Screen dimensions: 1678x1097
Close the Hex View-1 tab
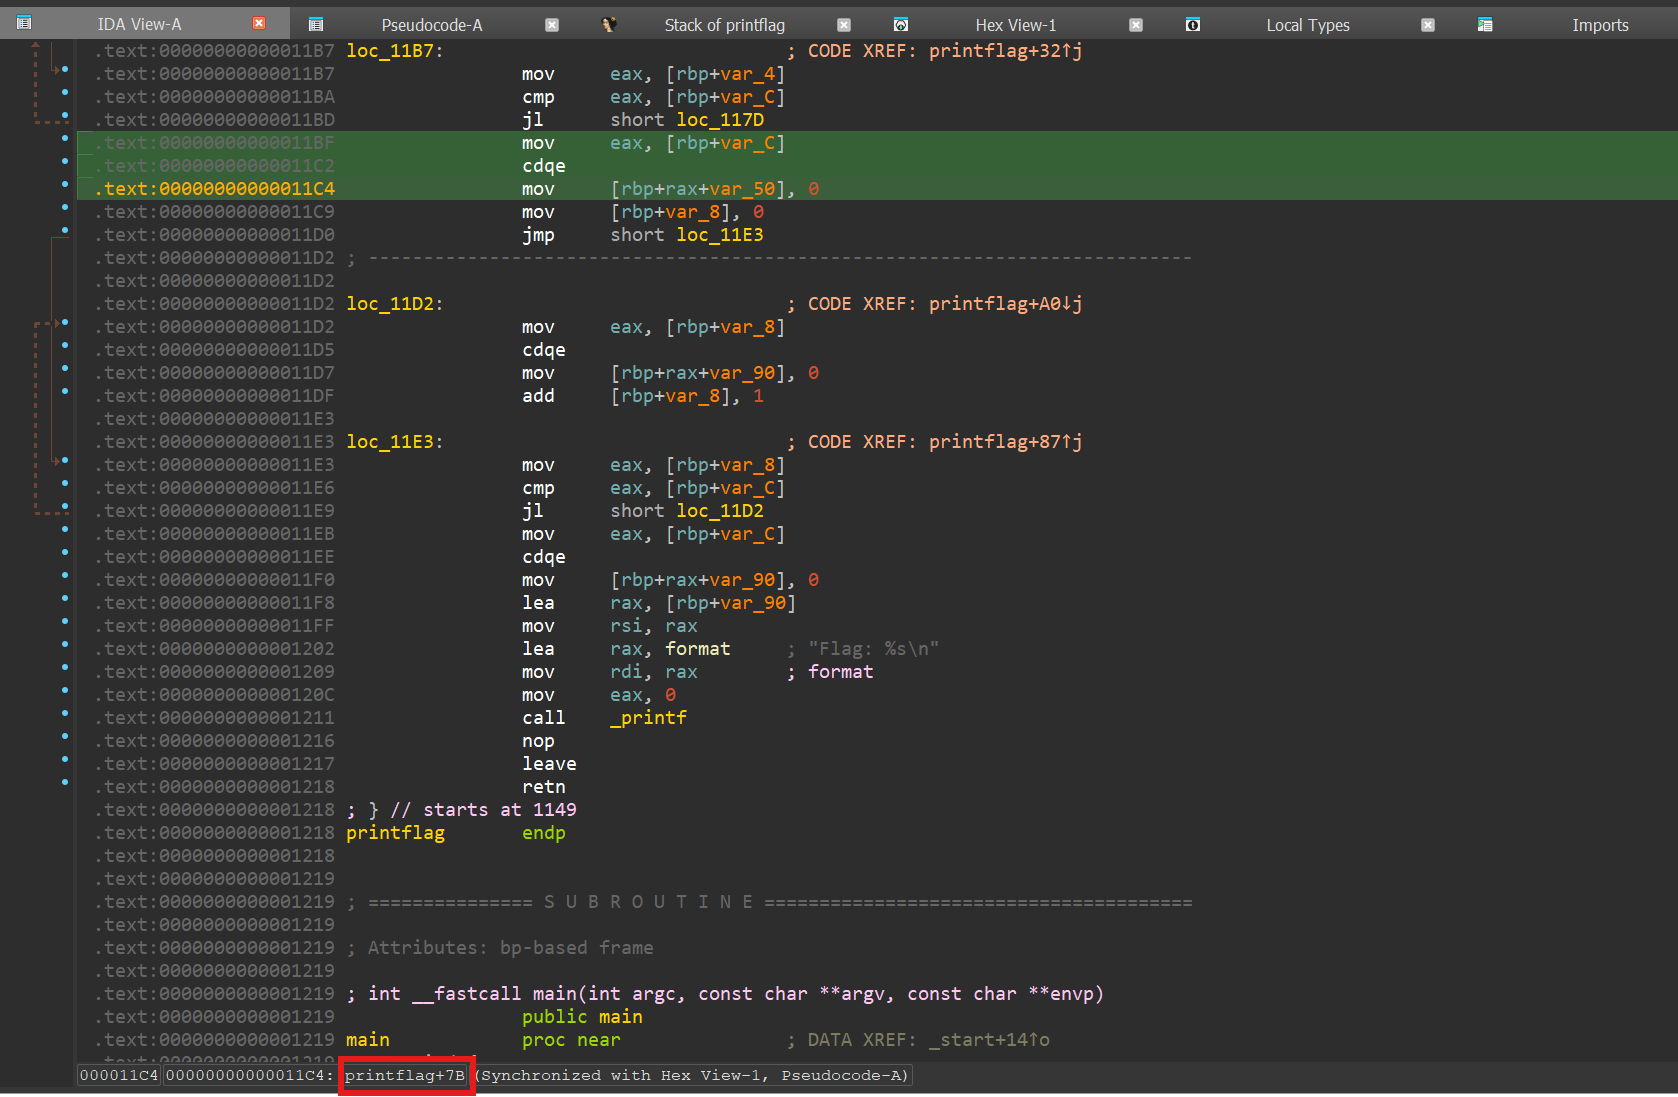pos(1136,25)
